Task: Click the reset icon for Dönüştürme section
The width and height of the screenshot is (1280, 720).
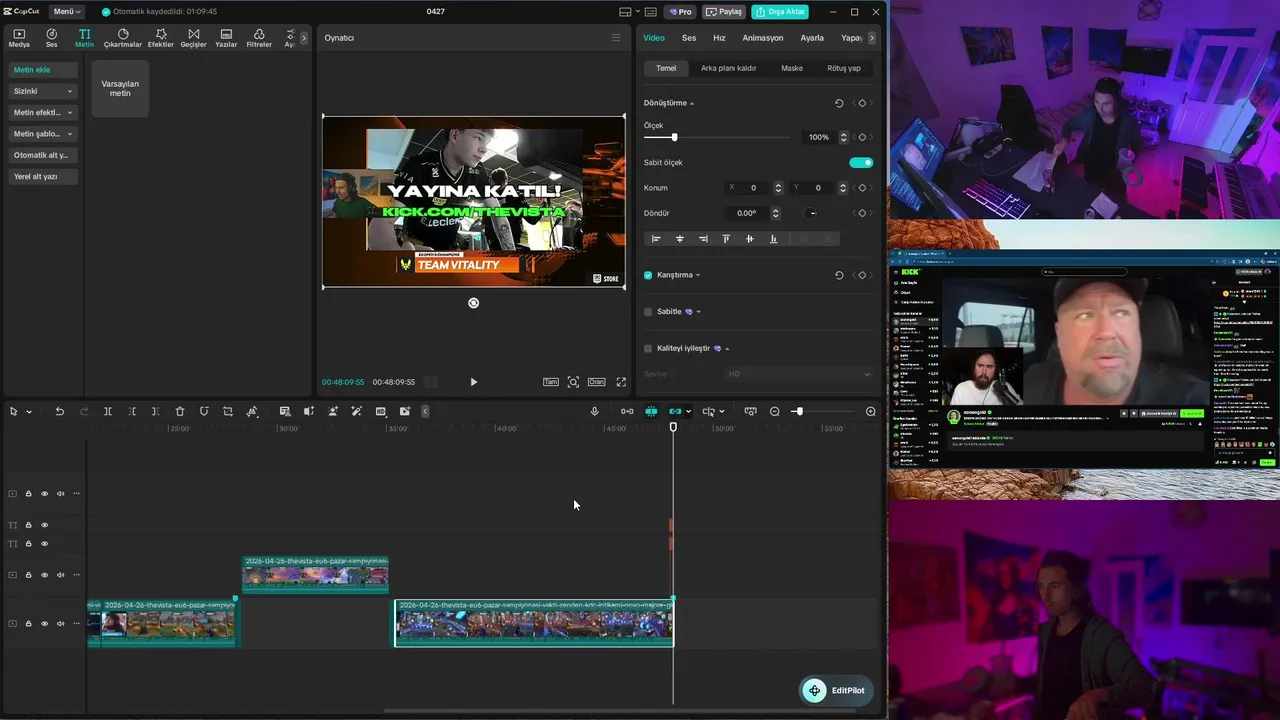Action: pyautogui.click(x=839, y=103)
